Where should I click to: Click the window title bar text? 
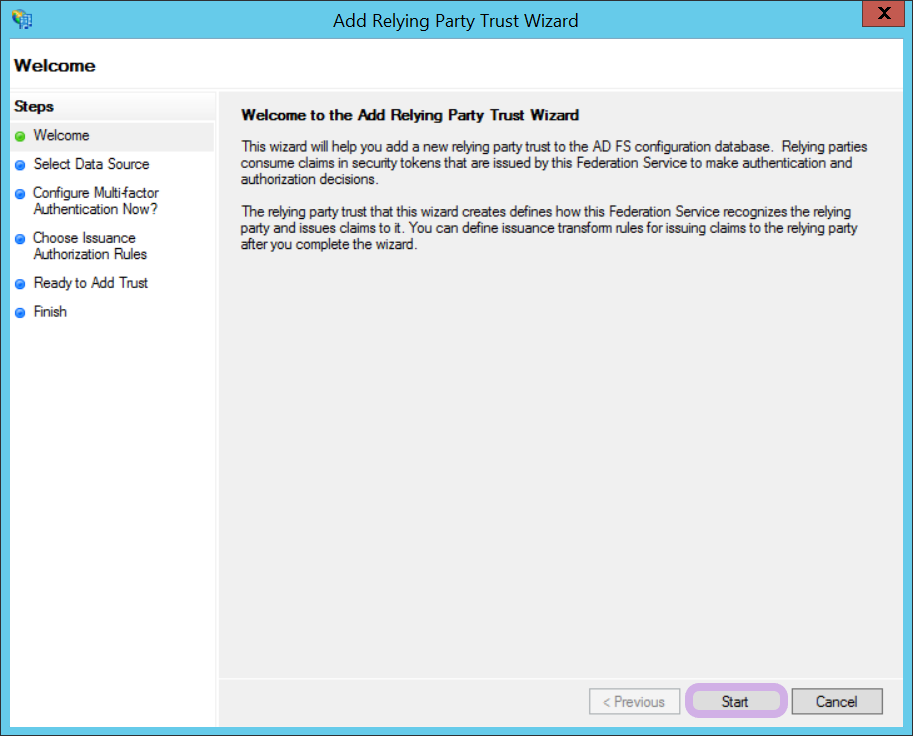coord(455,21)
